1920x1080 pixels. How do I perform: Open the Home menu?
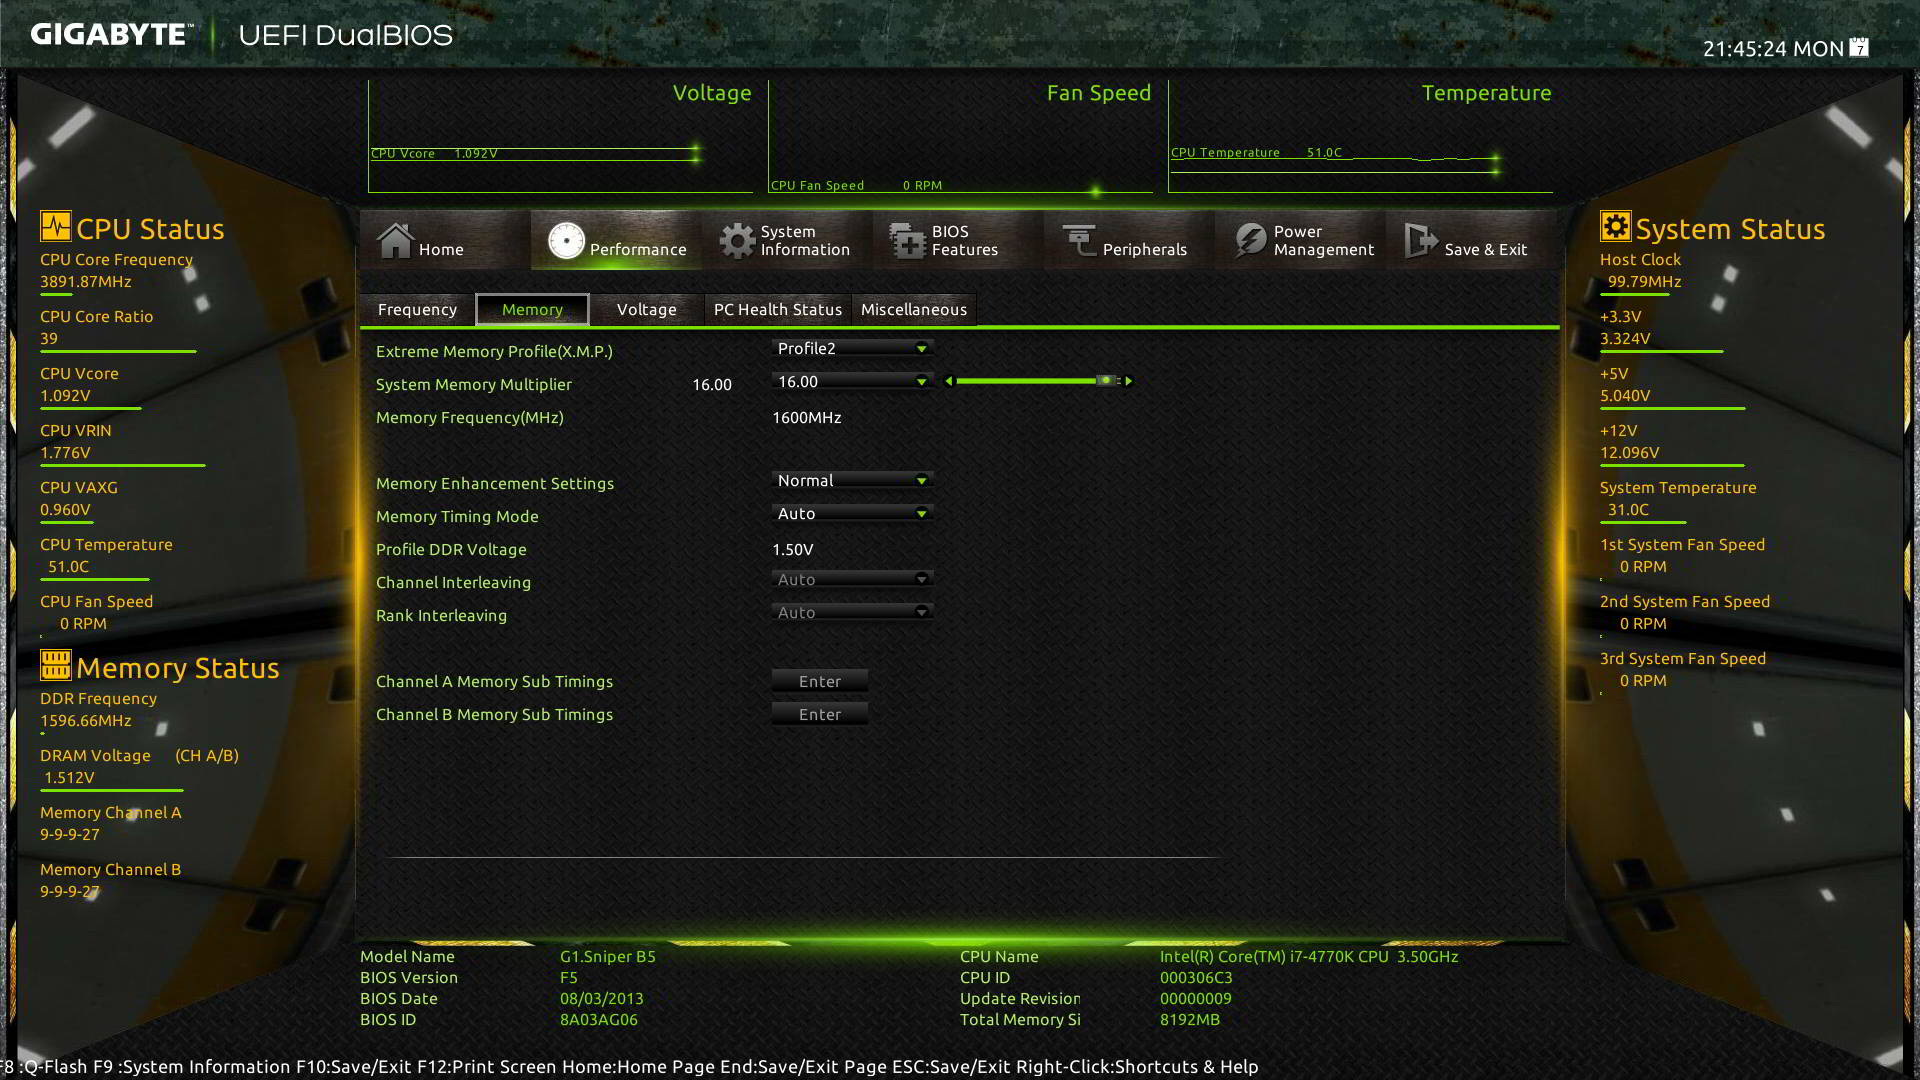point(445,240)
